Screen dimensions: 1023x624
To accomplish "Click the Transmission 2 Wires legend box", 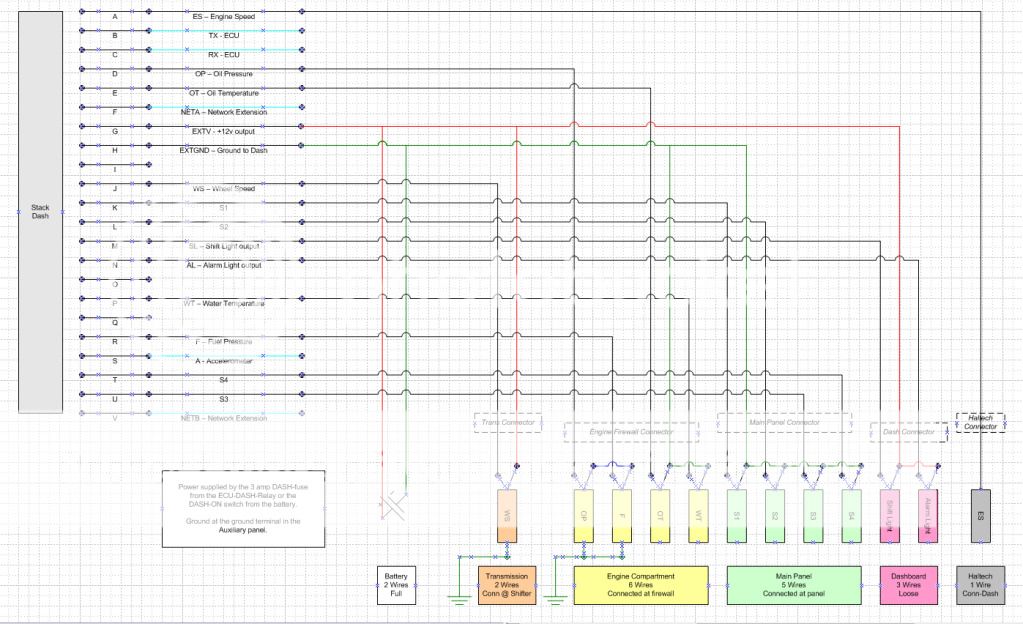I will pyautogui.click(x=507, y=585).
